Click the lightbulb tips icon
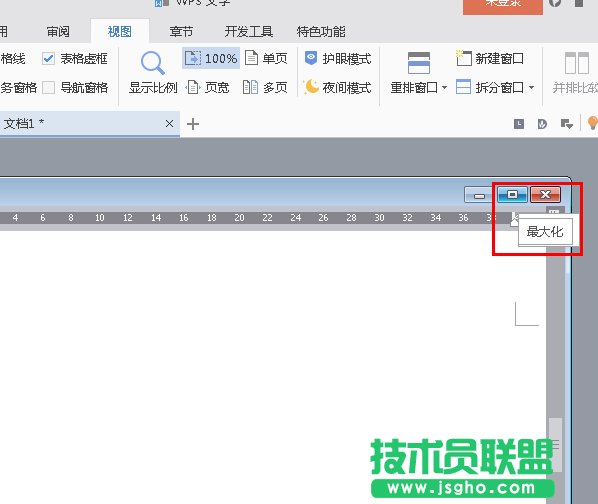This screenshot has height=504, width=598. click(592, 124)
